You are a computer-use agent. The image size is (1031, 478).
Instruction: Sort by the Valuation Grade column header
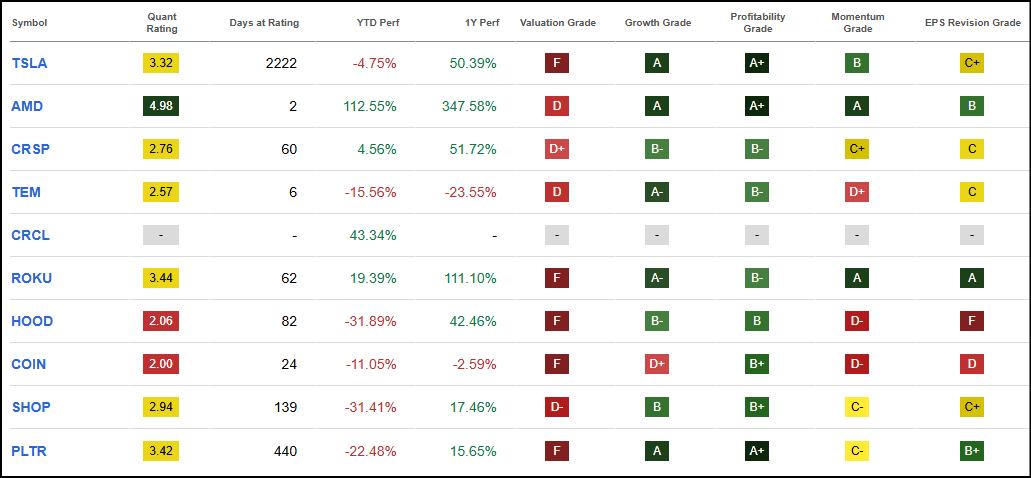pos(558,23)
